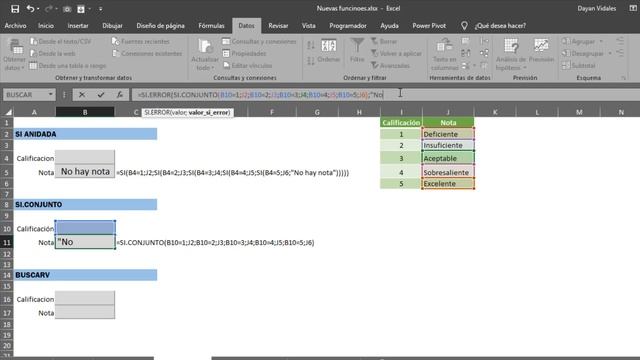The image size is (640, 360).
Task: Click the 'No hay nota' cell
Action: [85, 171]
